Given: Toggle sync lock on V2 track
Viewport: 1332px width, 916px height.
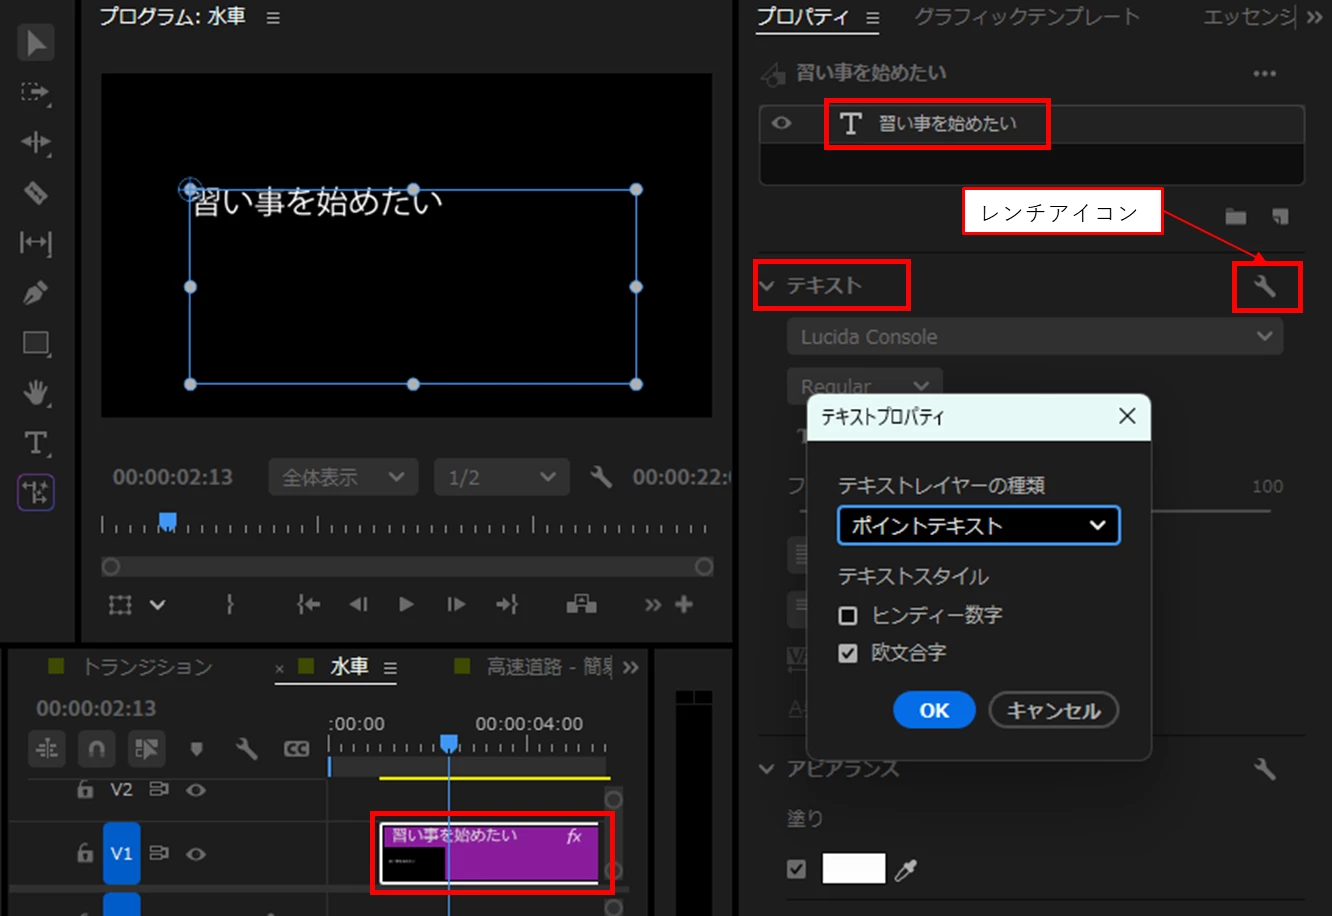Looking at the screenshot, I should pyautogui.click(x=158, y=790).
